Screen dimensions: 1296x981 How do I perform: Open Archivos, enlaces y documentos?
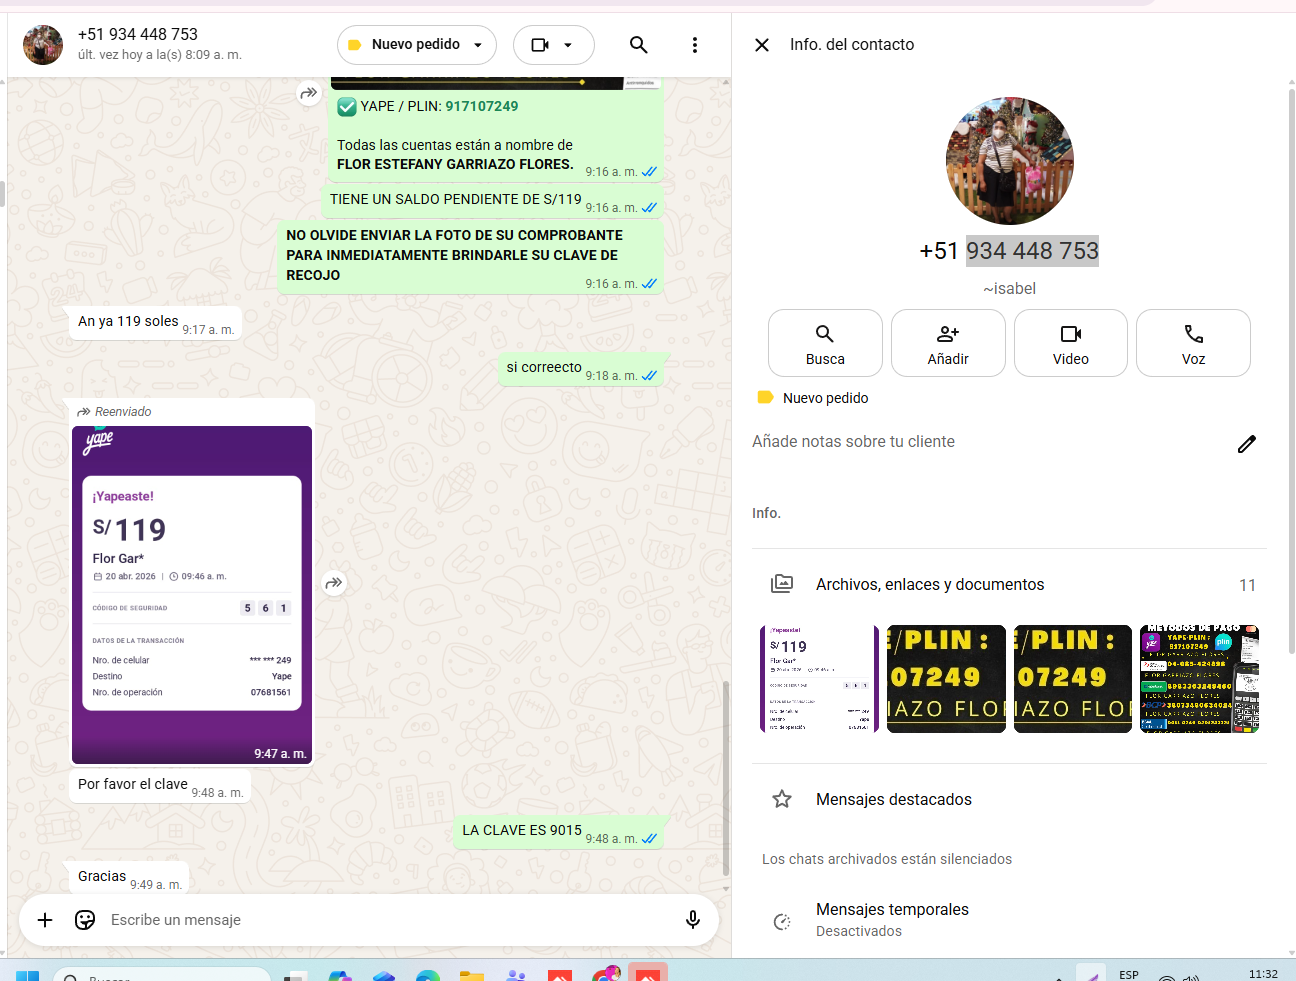point(929,585)
